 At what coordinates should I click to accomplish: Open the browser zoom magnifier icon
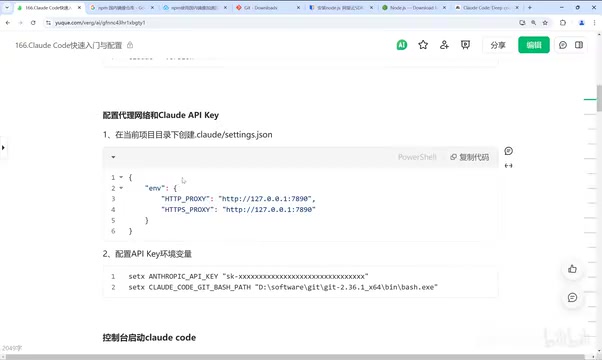pyautogui.click(x=533, y=23)
